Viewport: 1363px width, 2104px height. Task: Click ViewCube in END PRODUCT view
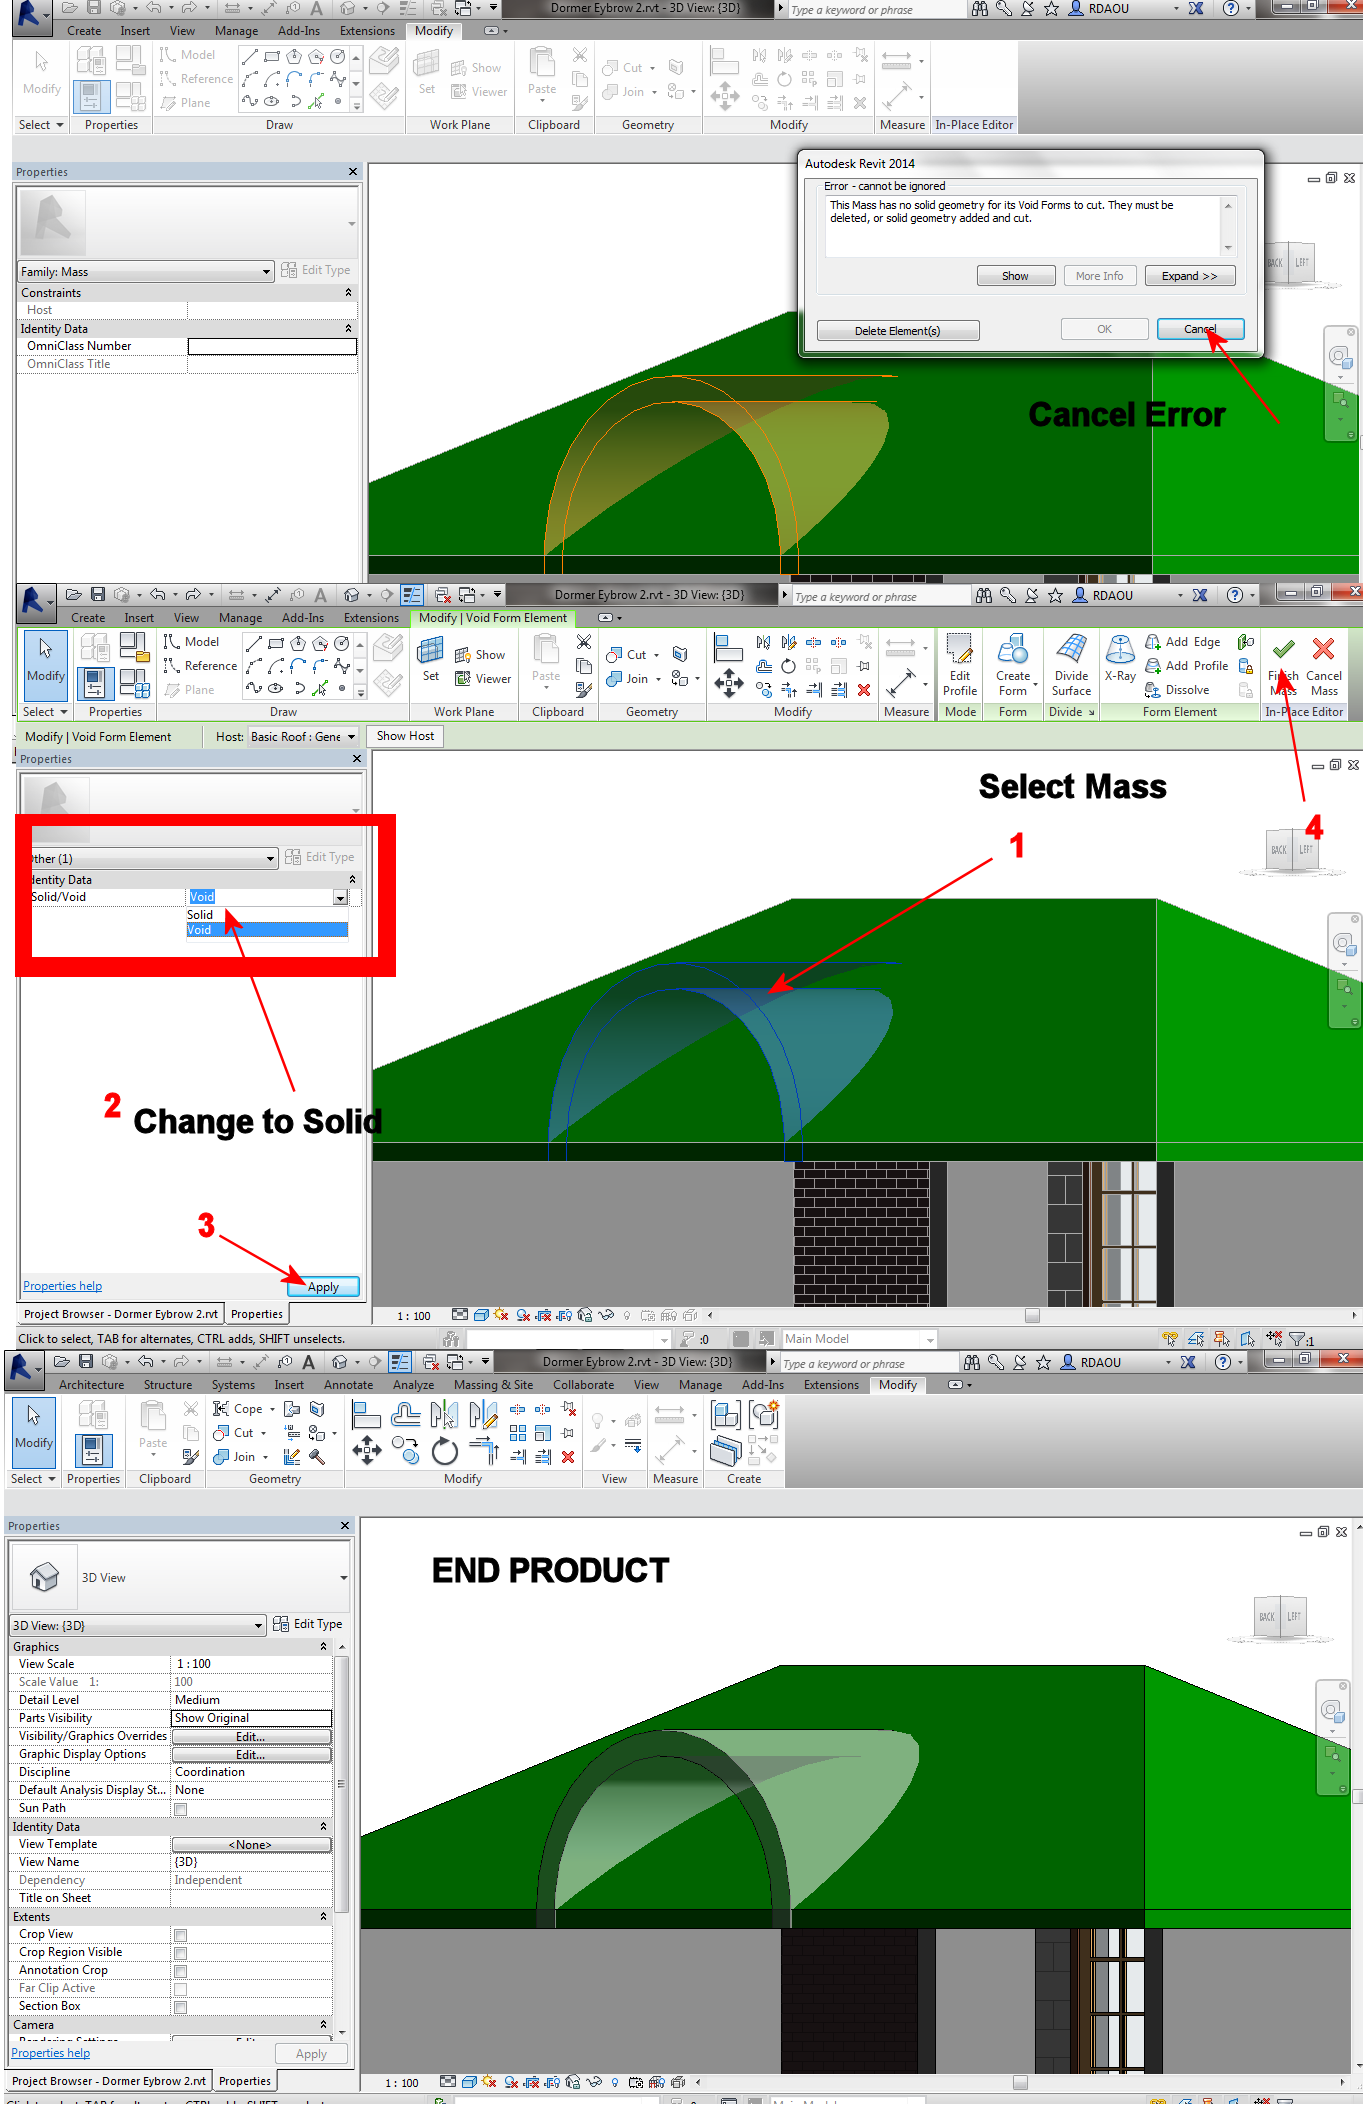click(x=1280, y=1617)
